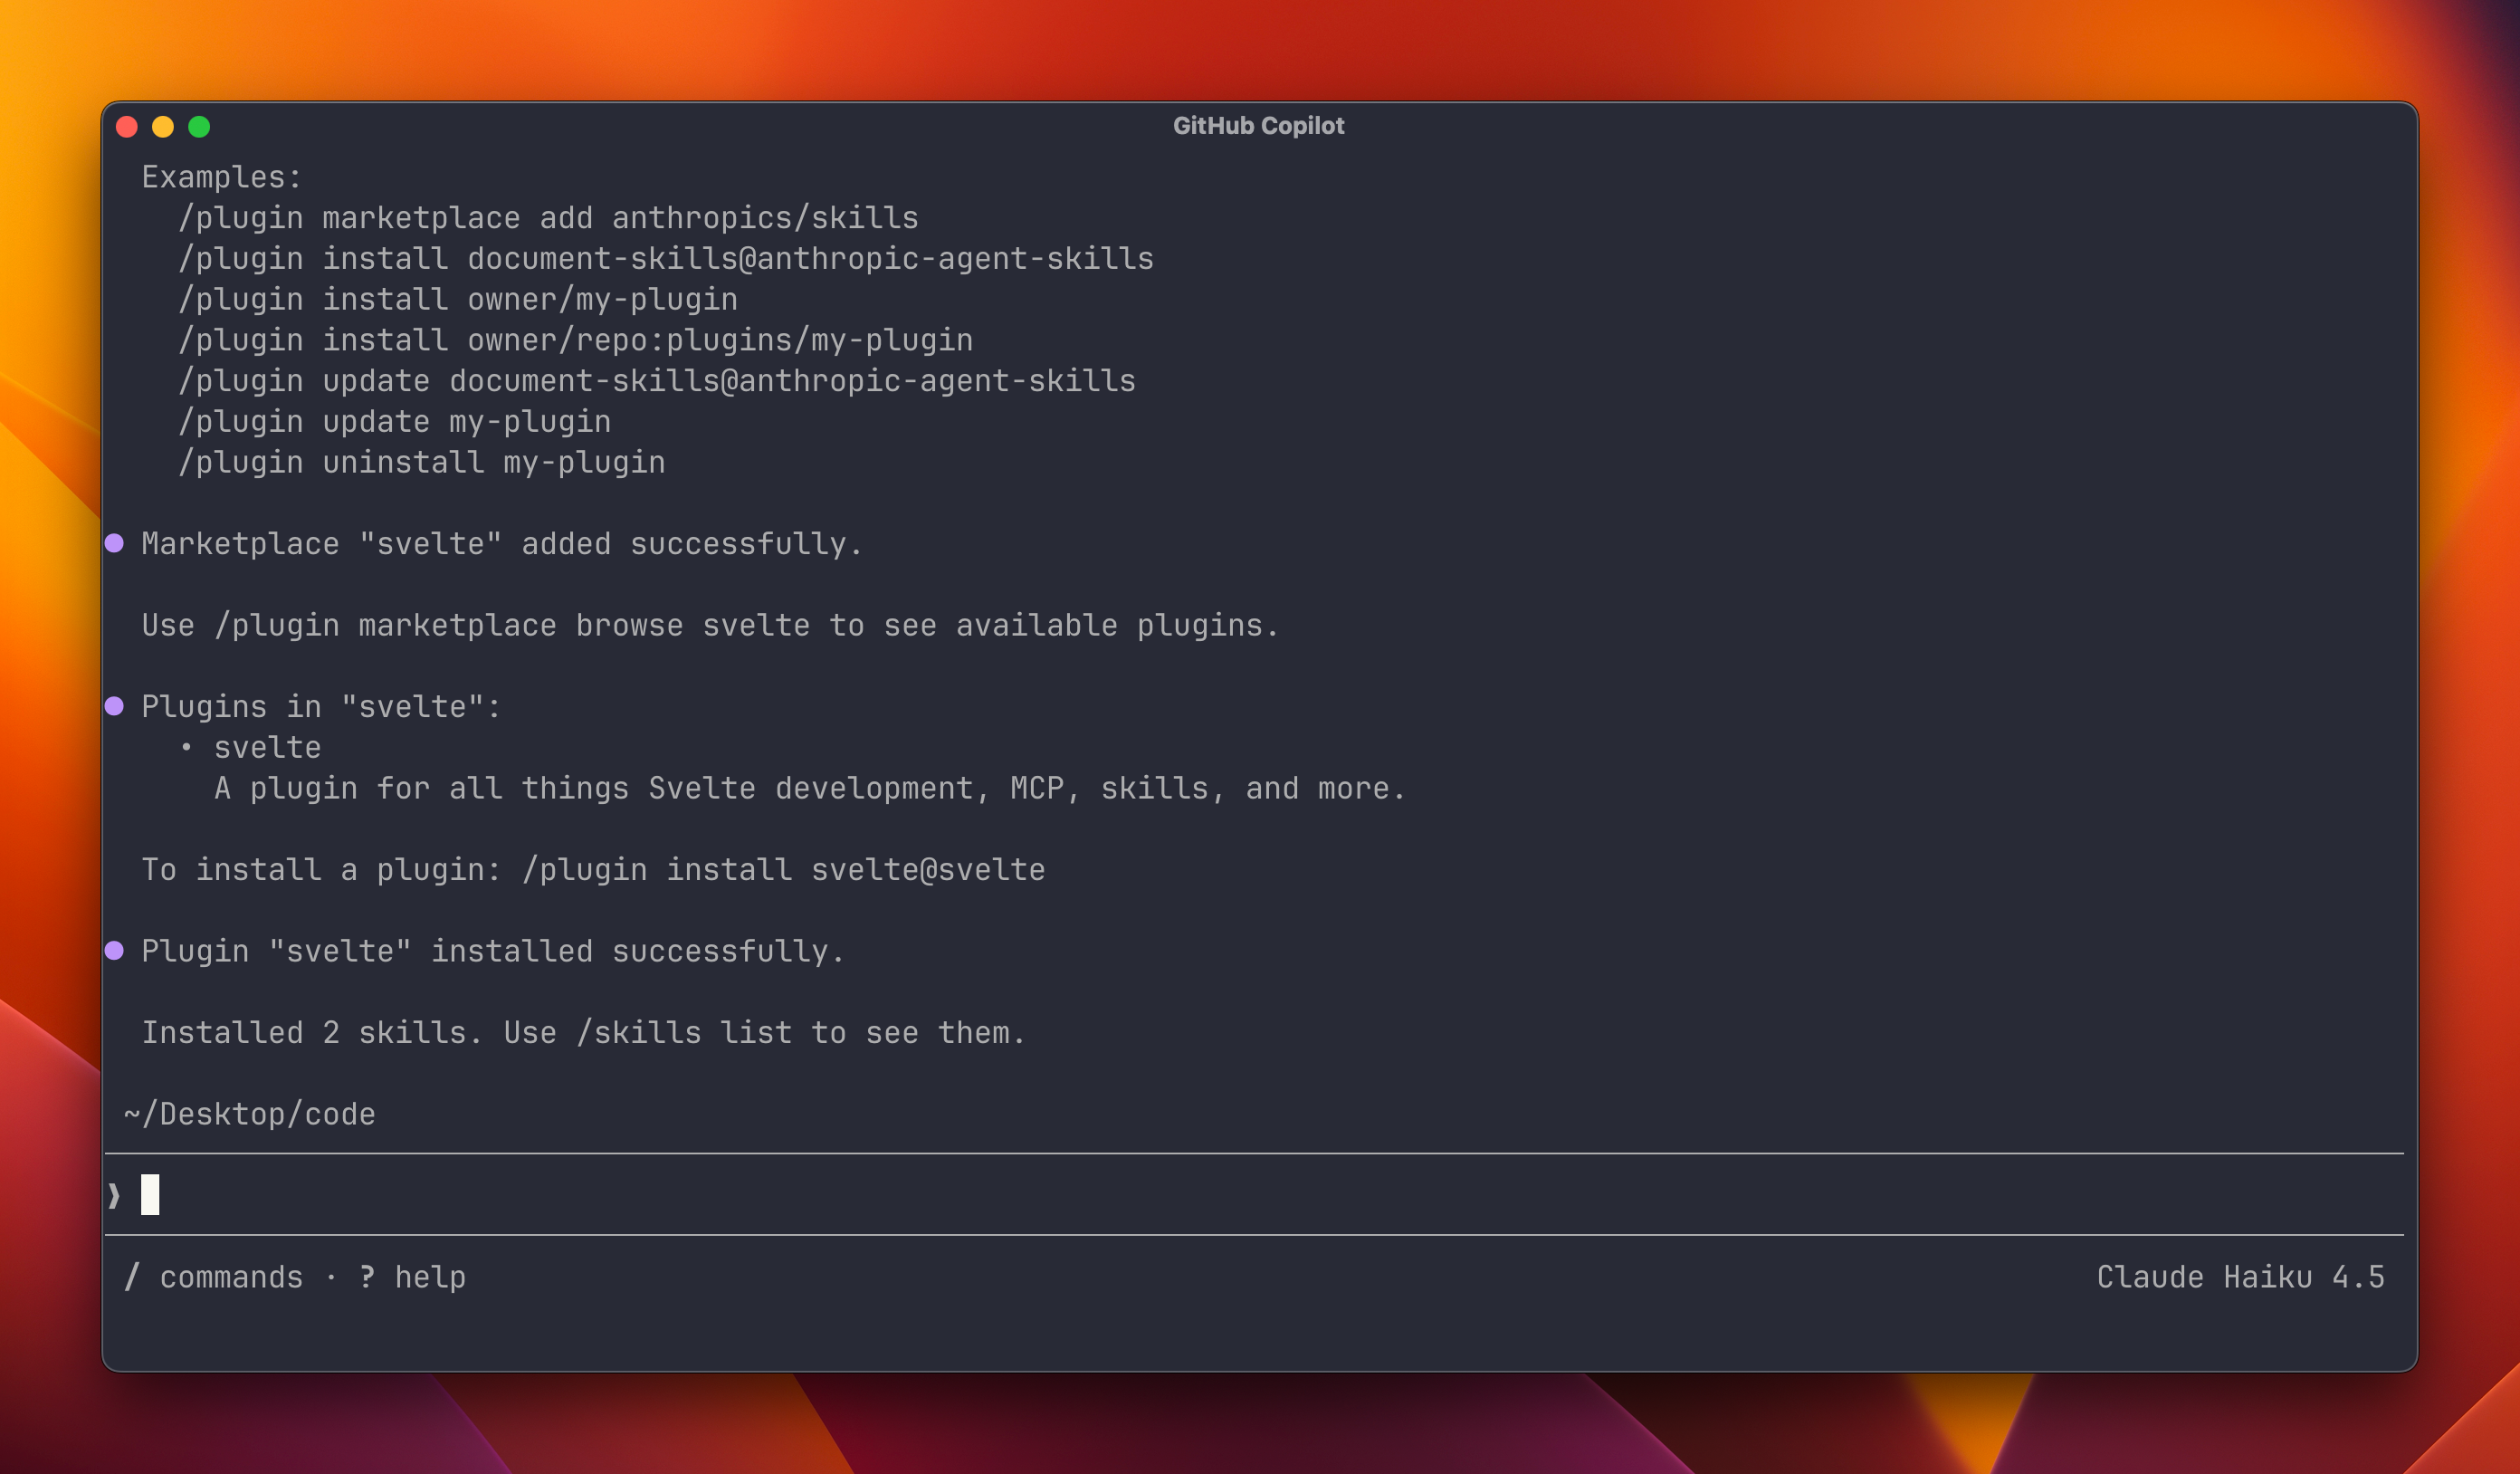2520x1474 pixels.
Task: Click '/plugin install document-skills@anthropic-agent-skills' line
Action: 666,259
